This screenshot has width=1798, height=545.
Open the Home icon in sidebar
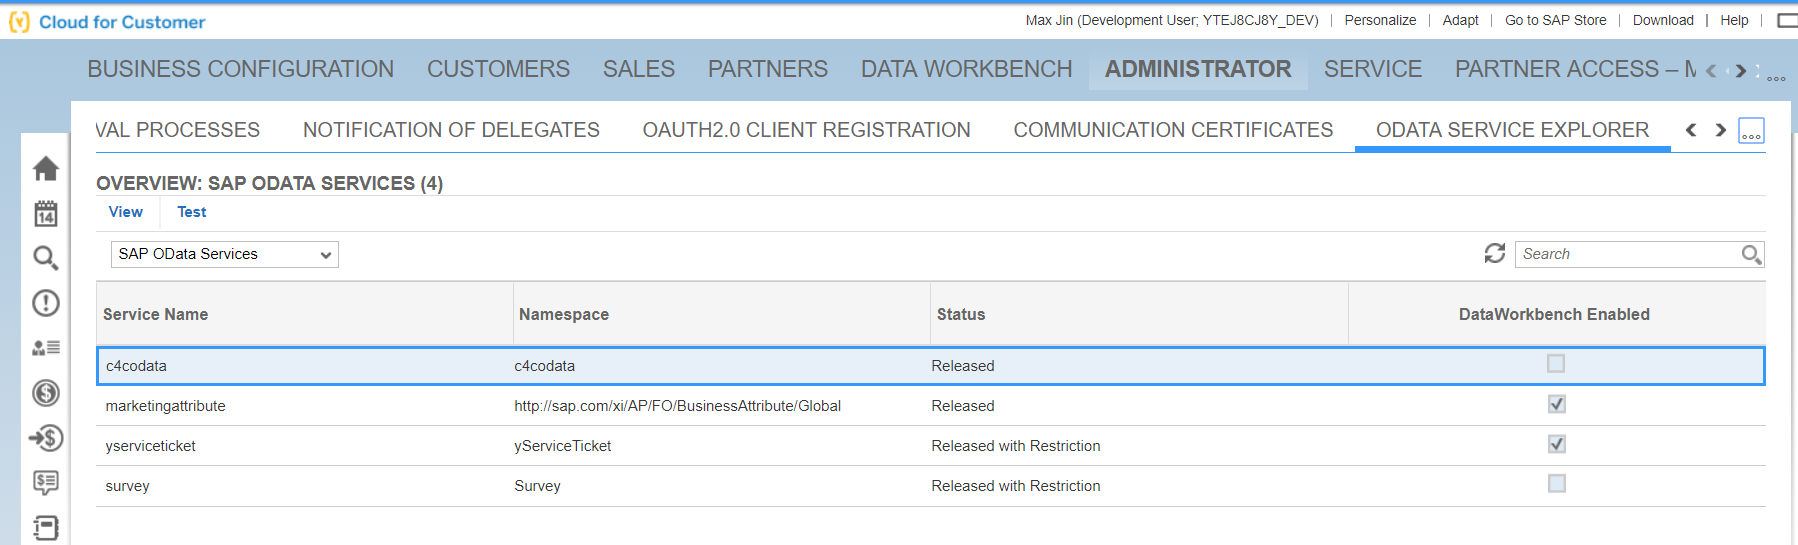[x=46, y=168]
